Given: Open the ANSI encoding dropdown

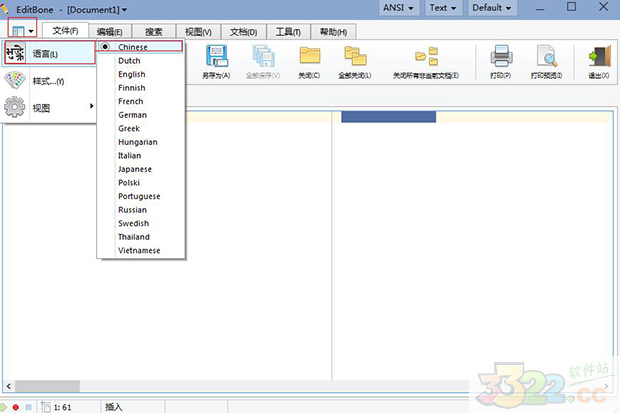Looking at the screenshot, I should [399, 8].
